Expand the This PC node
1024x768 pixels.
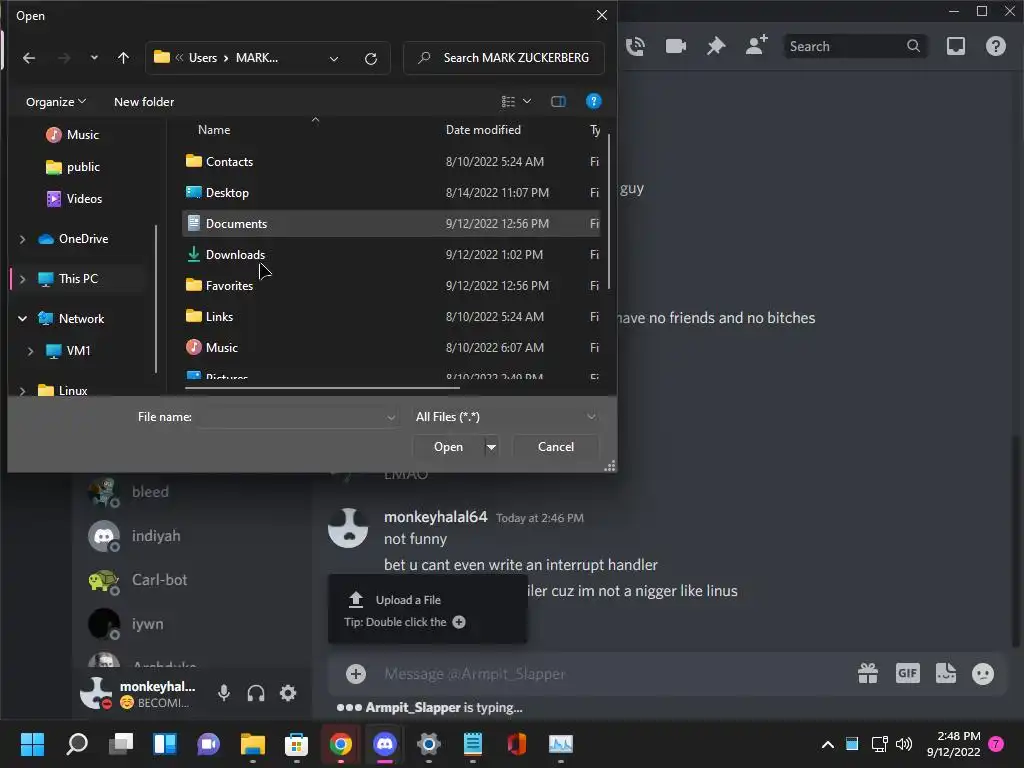(x=23, y=279)
